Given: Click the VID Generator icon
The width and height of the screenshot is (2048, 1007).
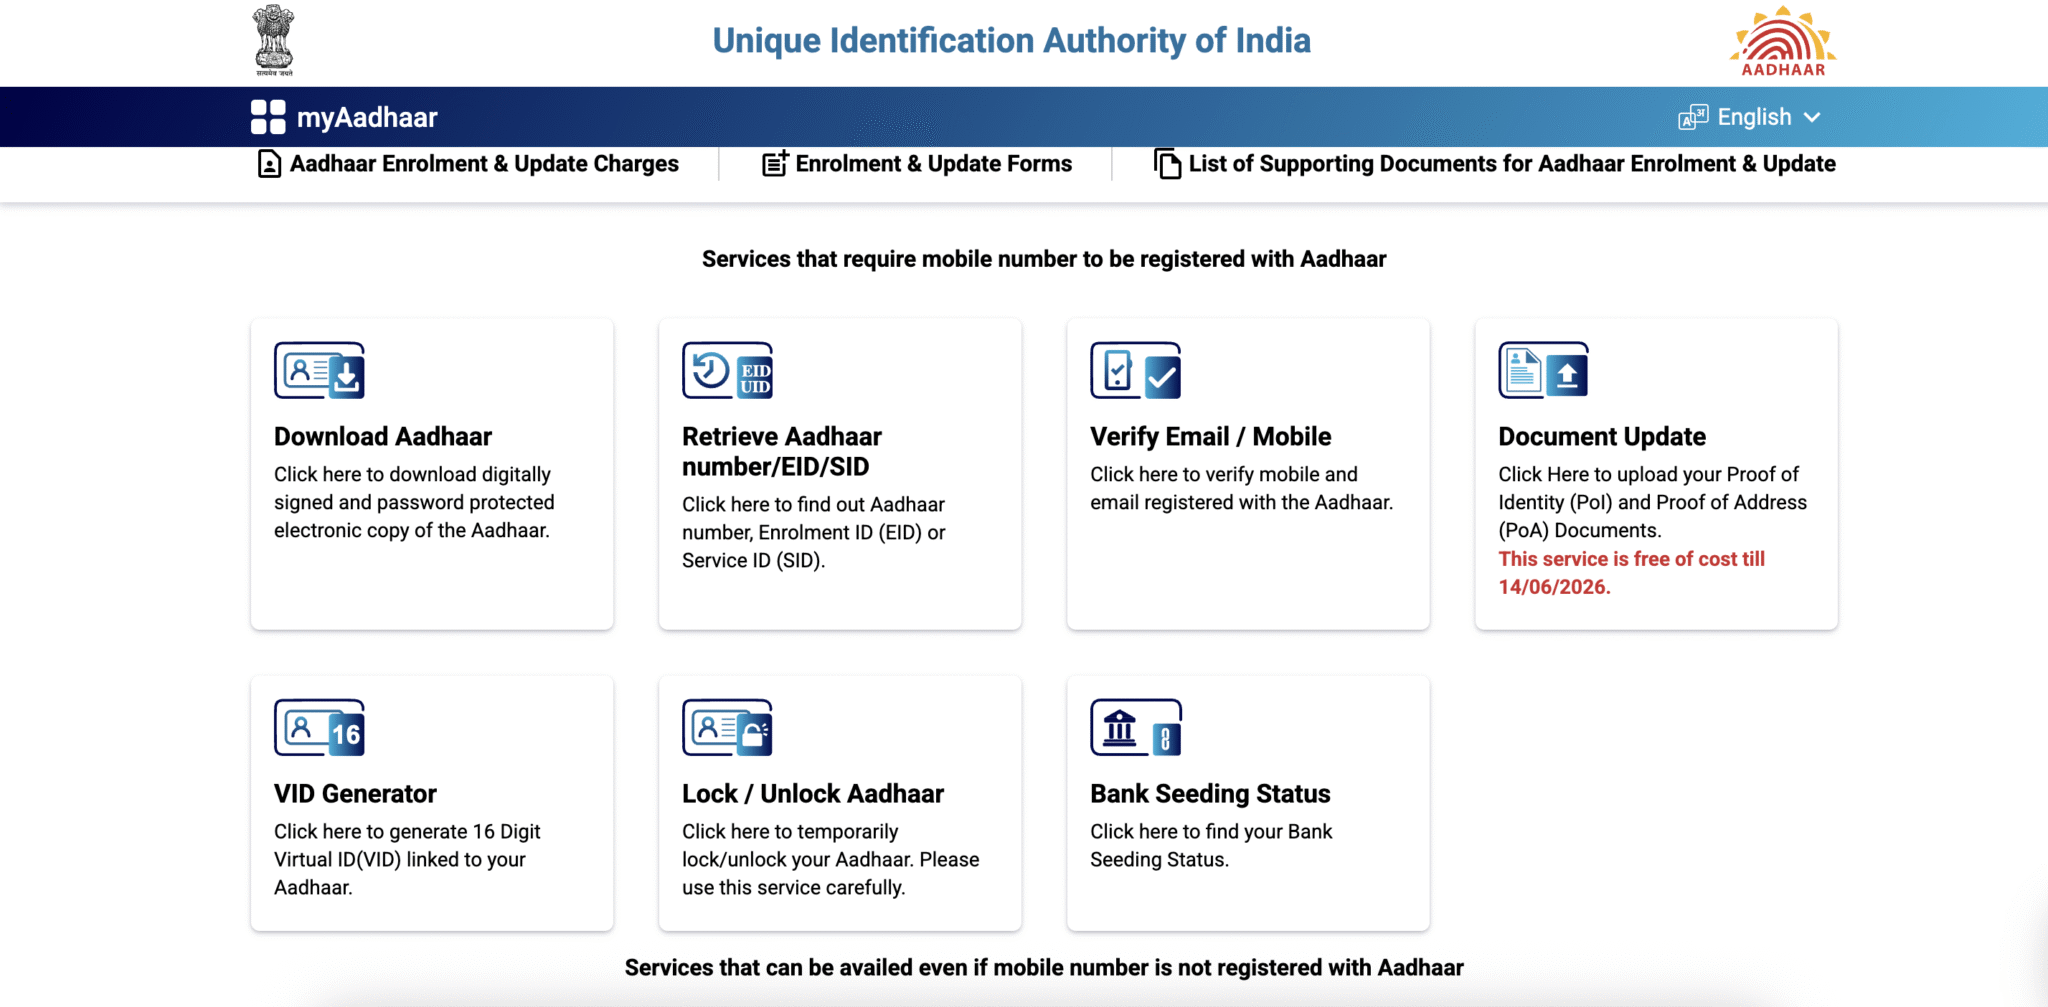Looking at the screenshot, I should click(319, 728).
